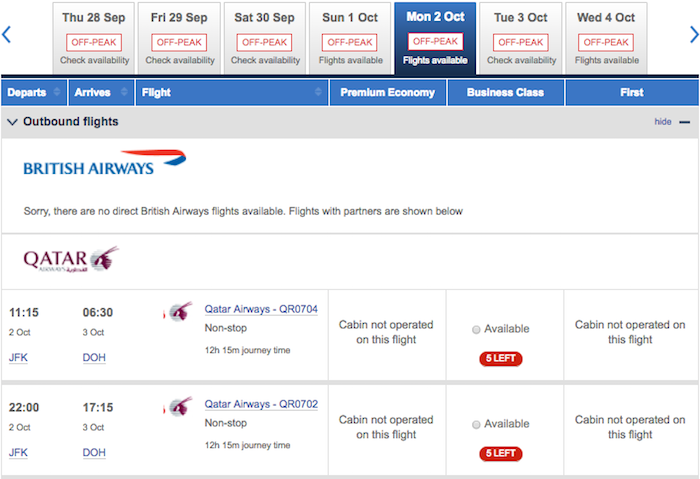700x479 pixels.
Task: Select the Thu 28 Sep date tab
Action: (94, 38)
